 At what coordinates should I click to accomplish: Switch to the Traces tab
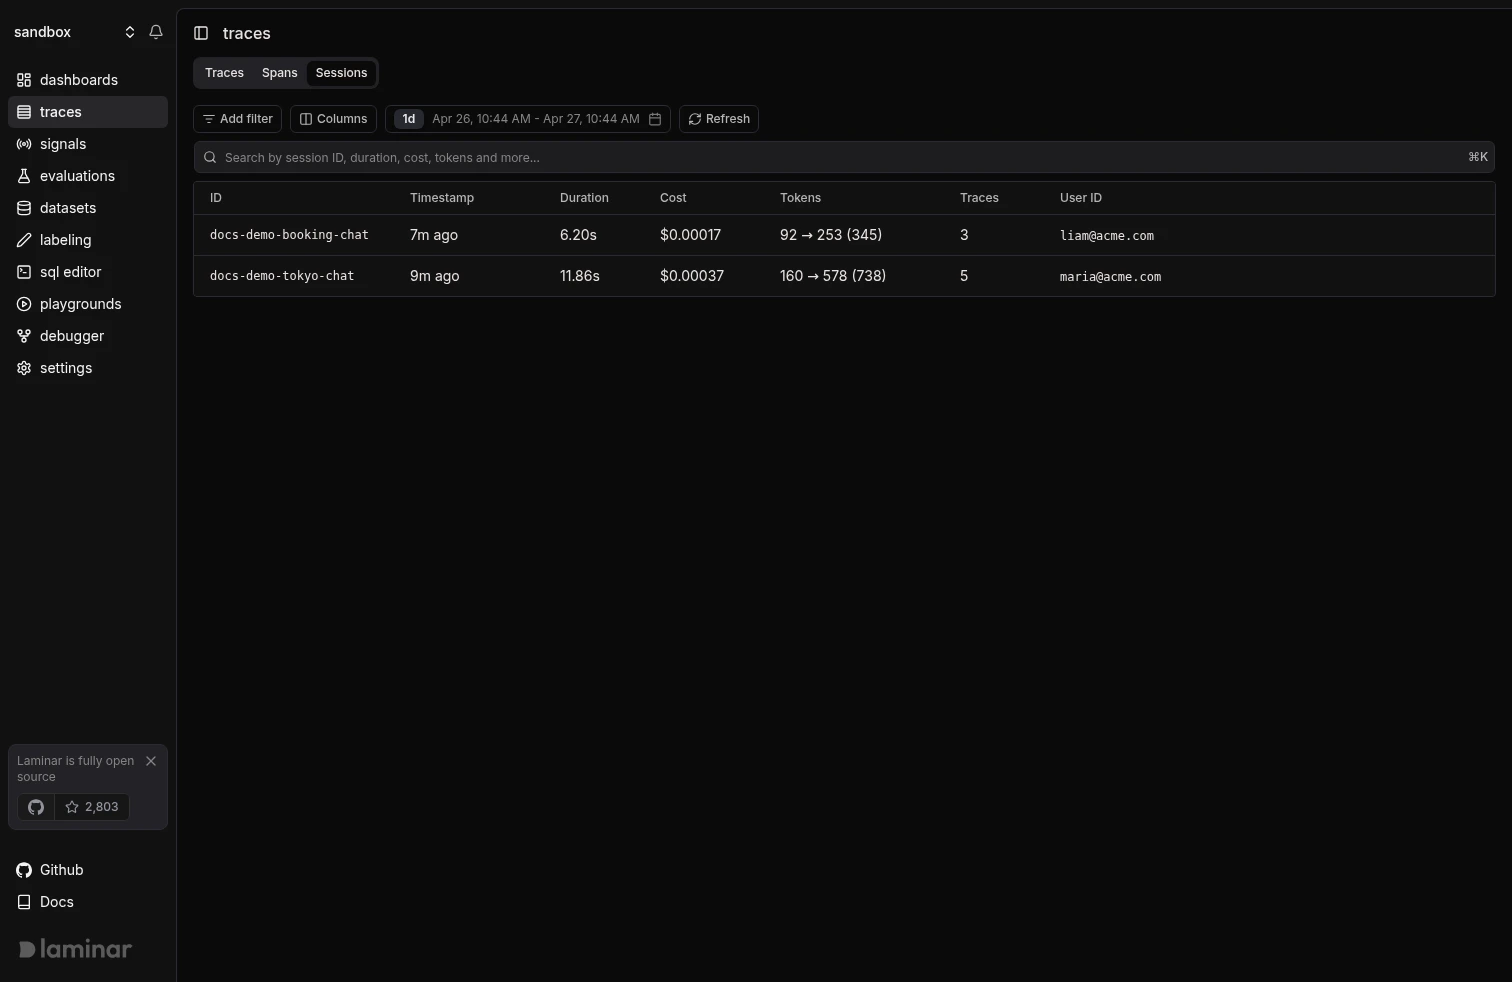(224, 73)
